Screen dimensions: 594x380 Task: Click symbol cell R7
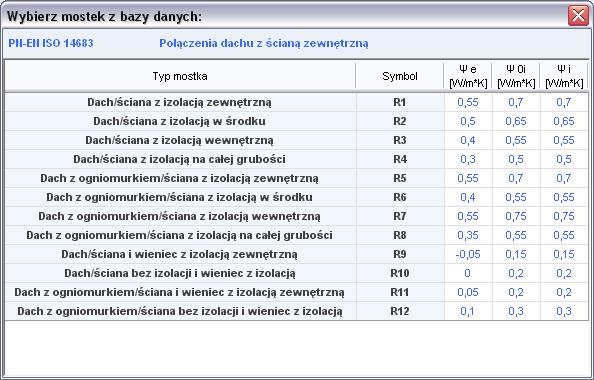400,216
